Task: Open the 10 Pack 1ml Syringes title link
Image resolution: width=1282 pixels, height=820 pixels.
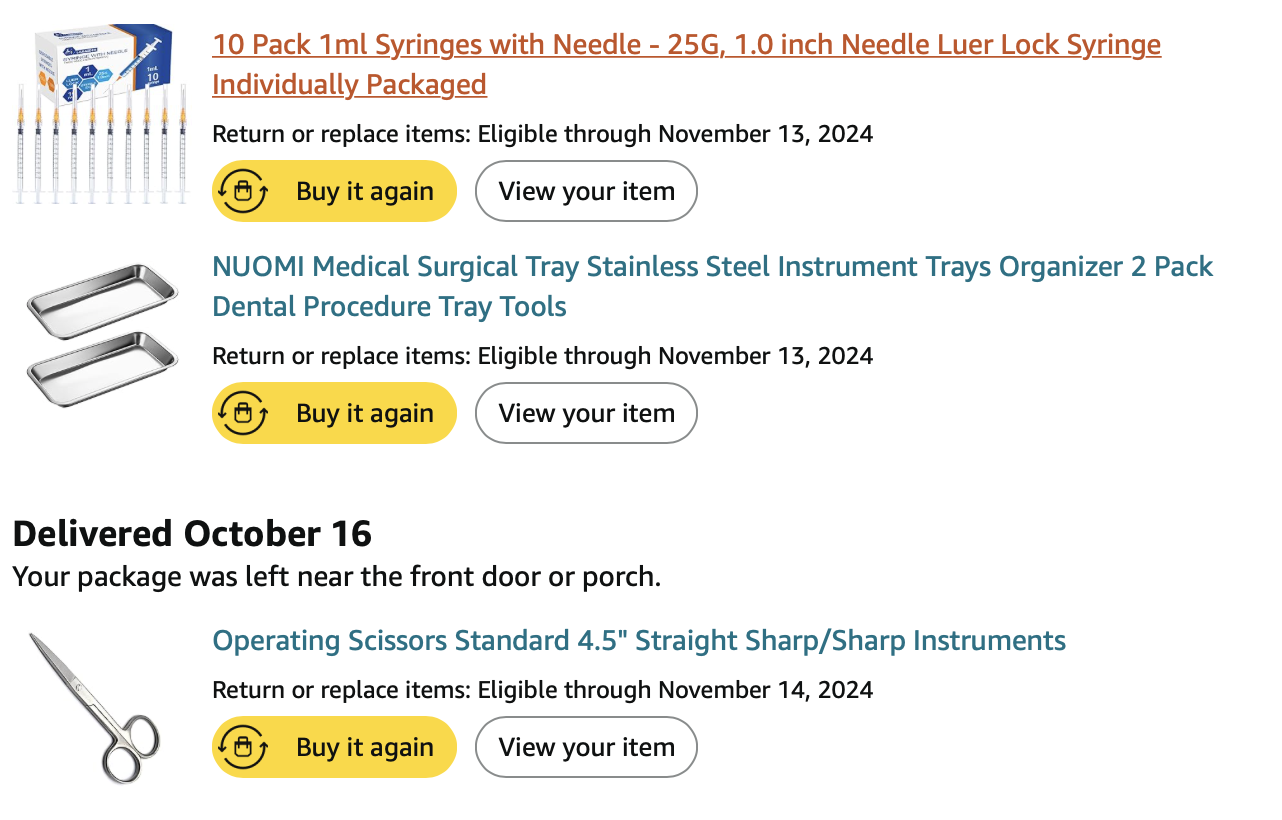Action: coord(686,64)
